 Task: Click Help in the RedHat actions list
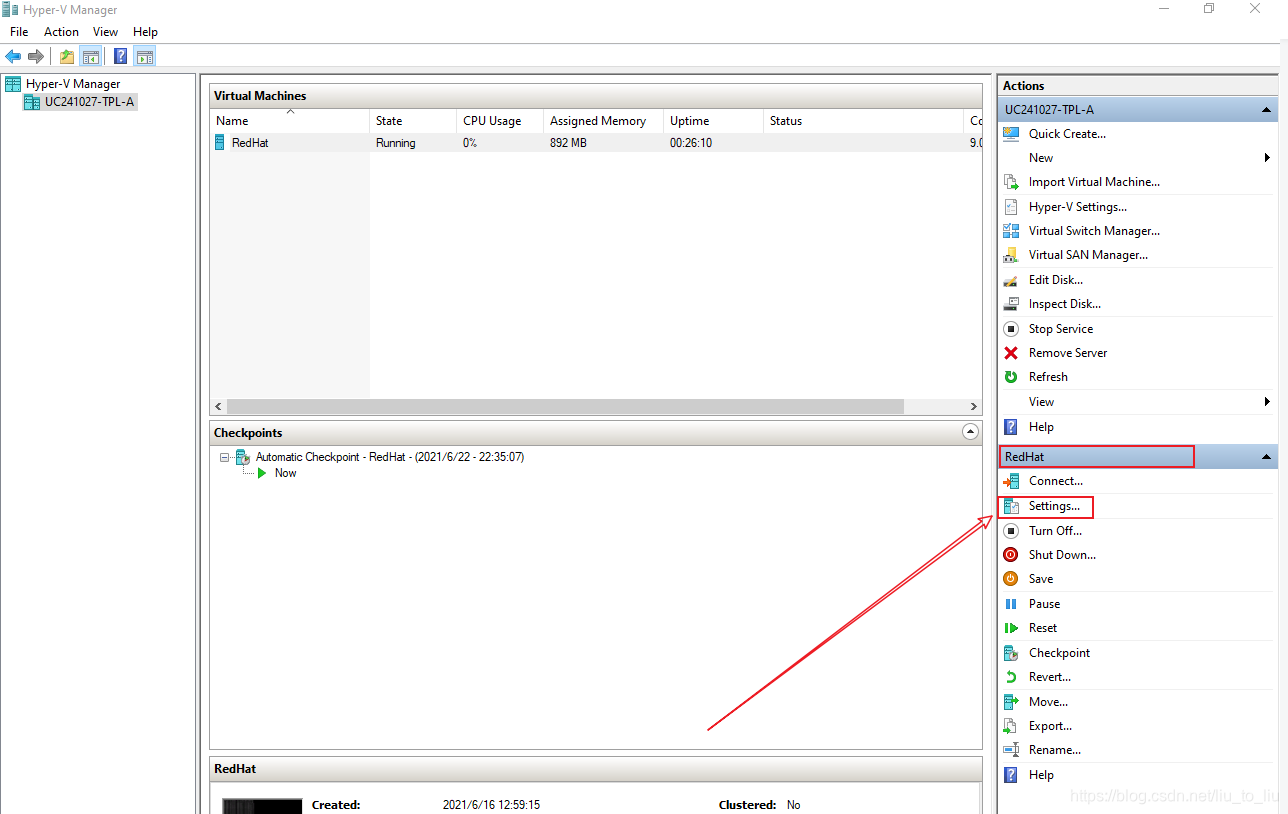coord(1041,775)
